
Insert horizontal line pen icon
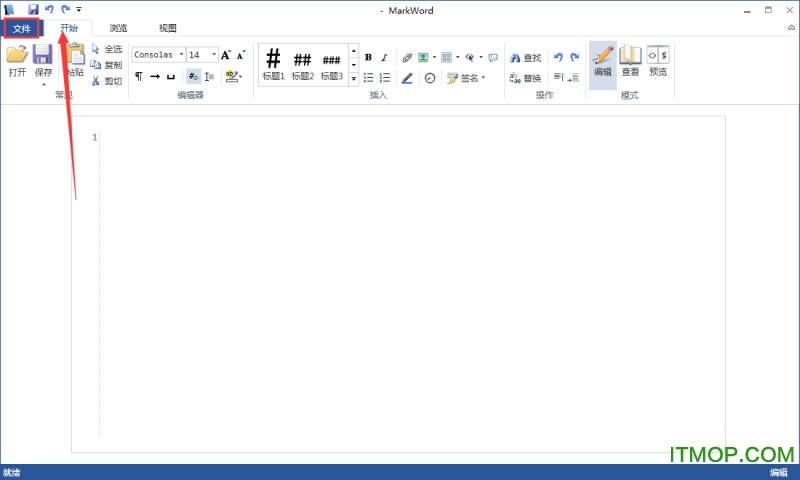click(407, 78)
